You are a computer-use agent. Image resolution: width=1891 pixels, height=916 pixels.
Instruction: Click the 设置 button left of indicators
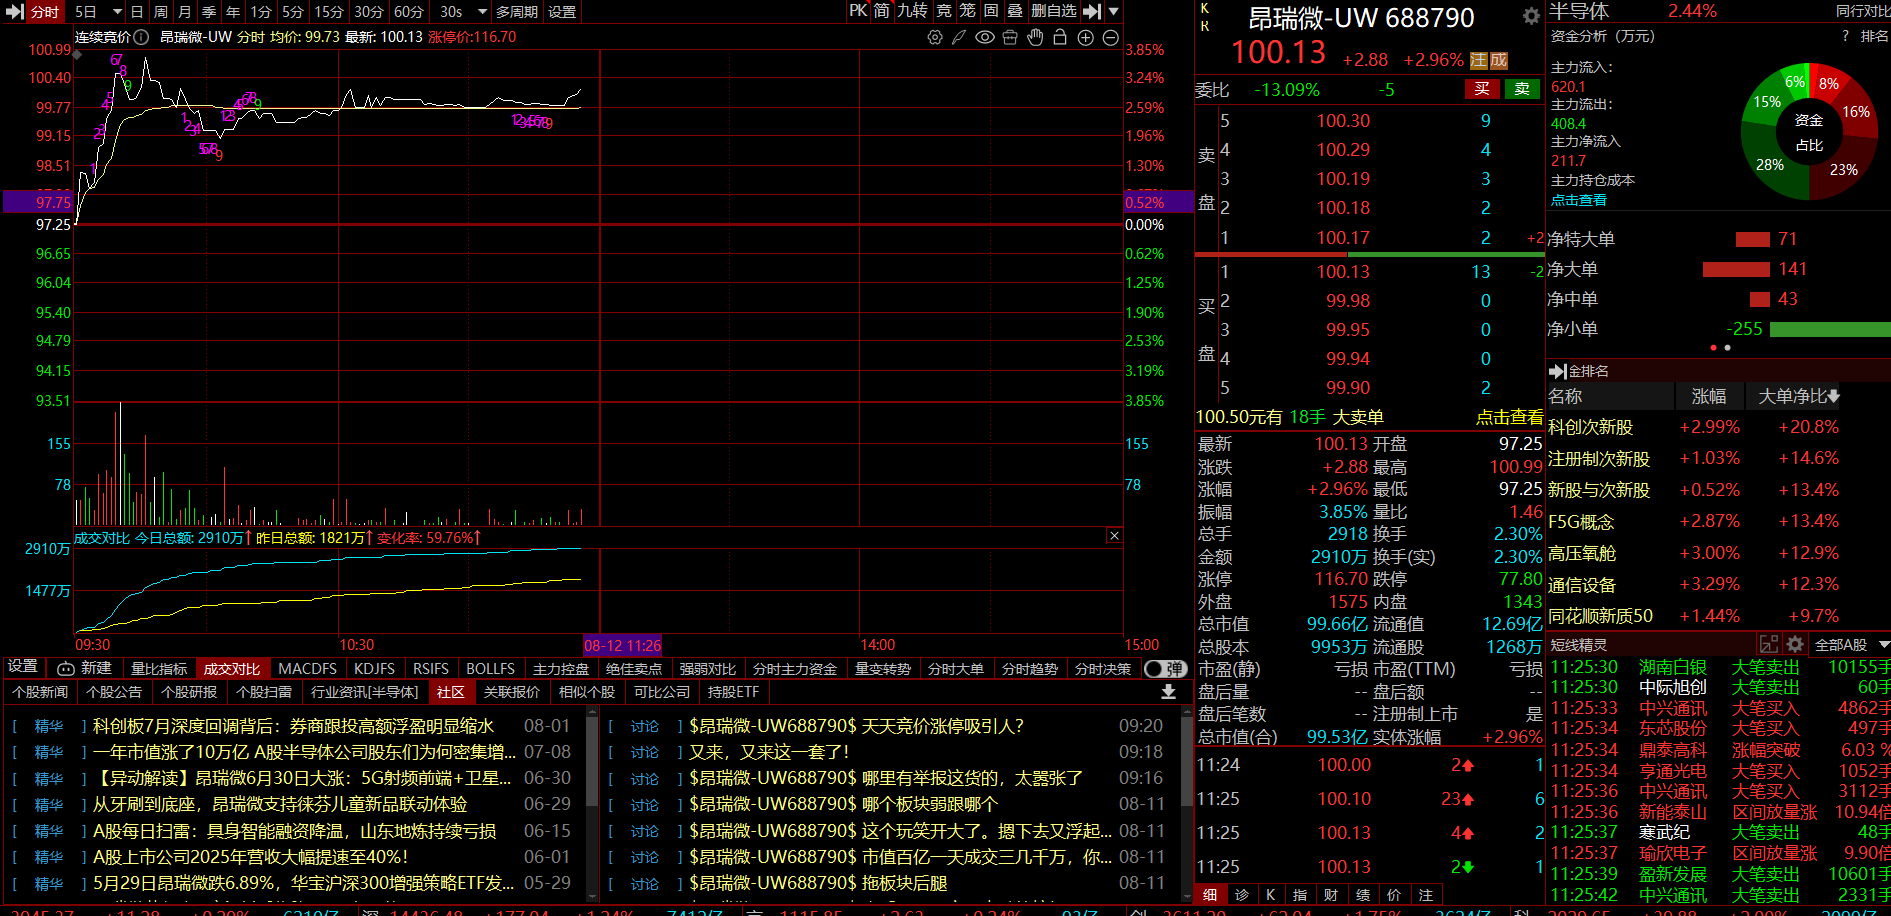[x=23, y=667]
